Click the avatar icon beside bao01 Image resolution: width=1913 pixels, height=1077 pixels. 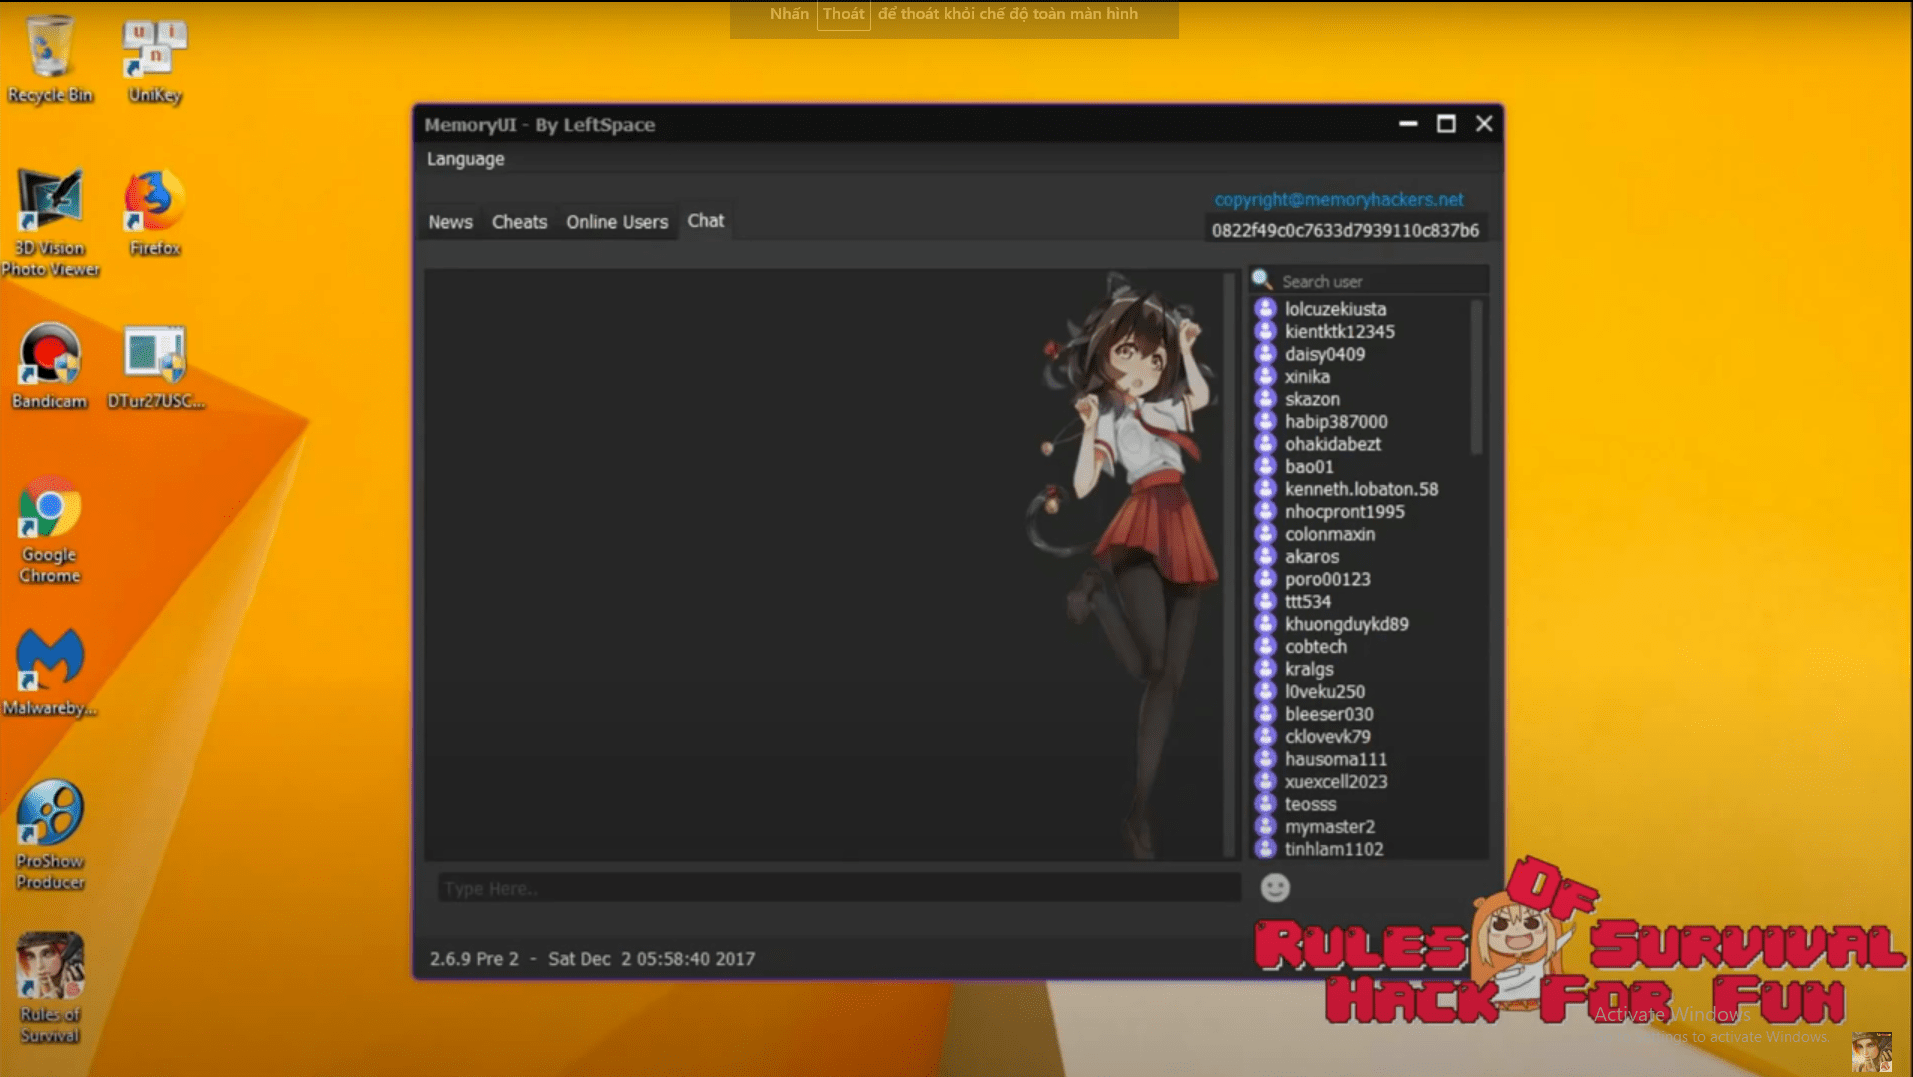click(1265, 466)
